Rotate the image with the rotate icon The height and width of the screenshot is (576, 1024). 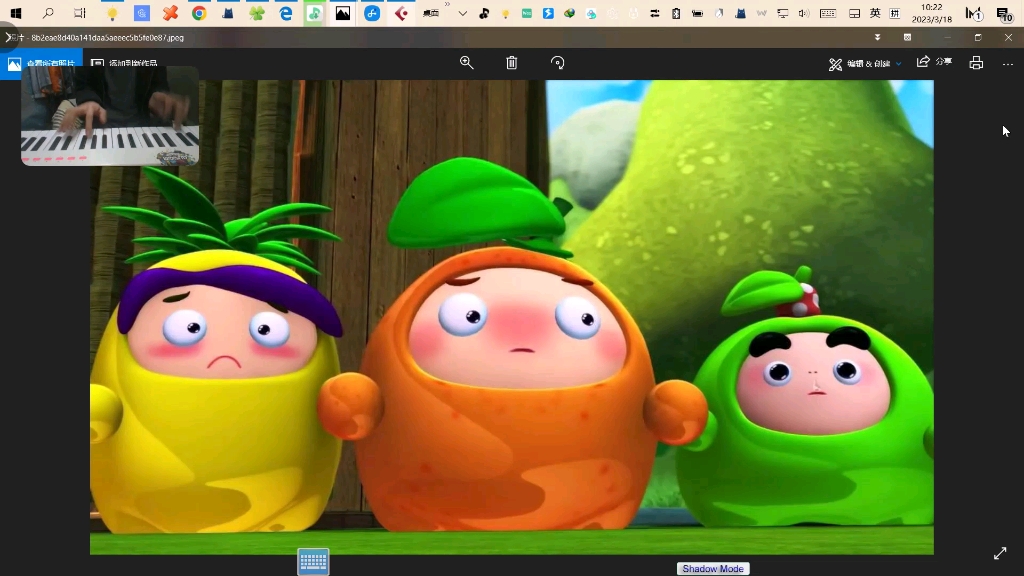pyautogui.click(x=557, y=63)
